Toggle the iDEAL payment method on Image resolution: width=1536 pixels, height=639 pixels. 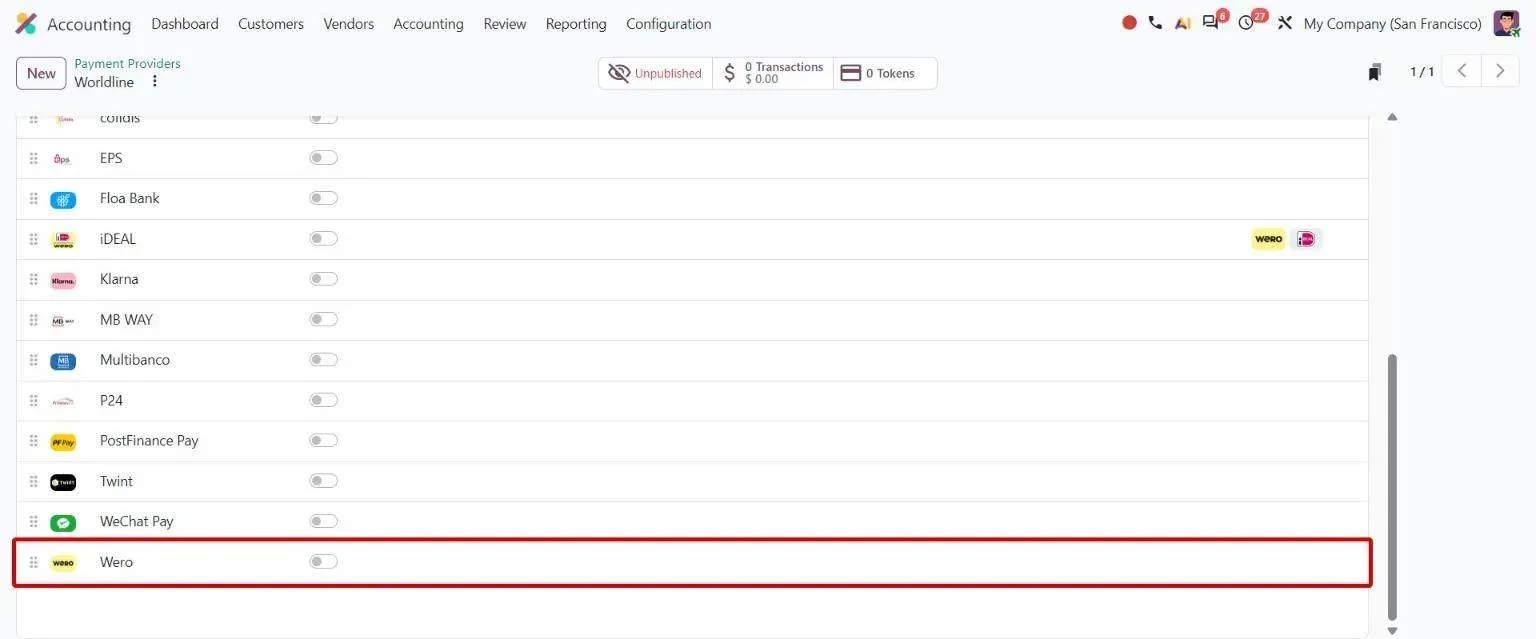click(323, 238)
